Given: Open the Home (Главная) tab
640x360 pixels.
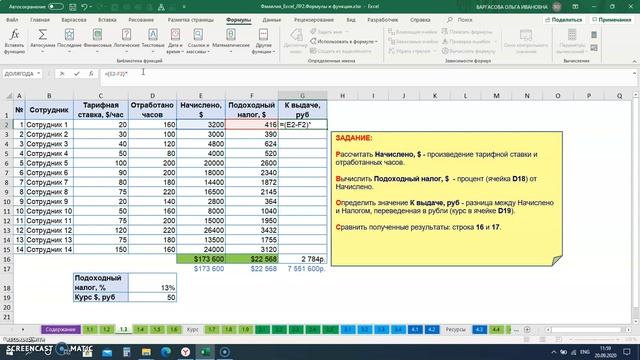Looking at the screenshot, I should click(x=40, y=20).
